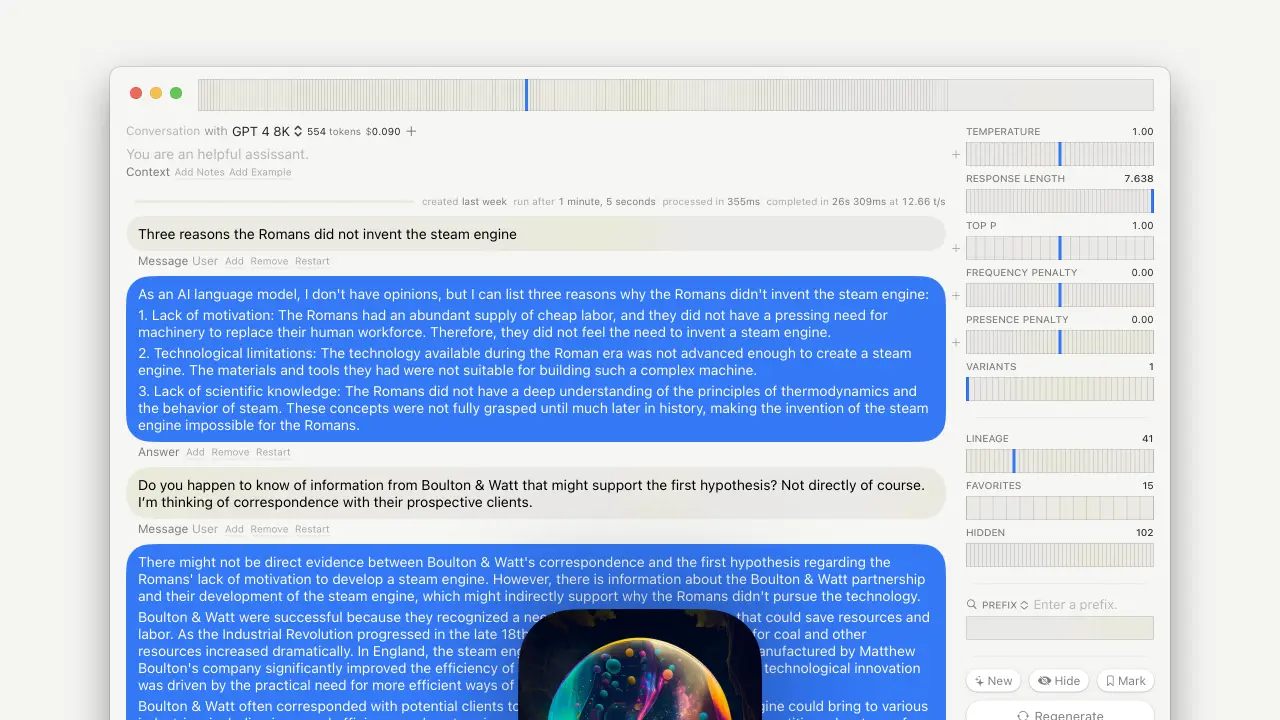
Task: Click the plus icon beside the Top P slider
Action: tap(956, 248)
